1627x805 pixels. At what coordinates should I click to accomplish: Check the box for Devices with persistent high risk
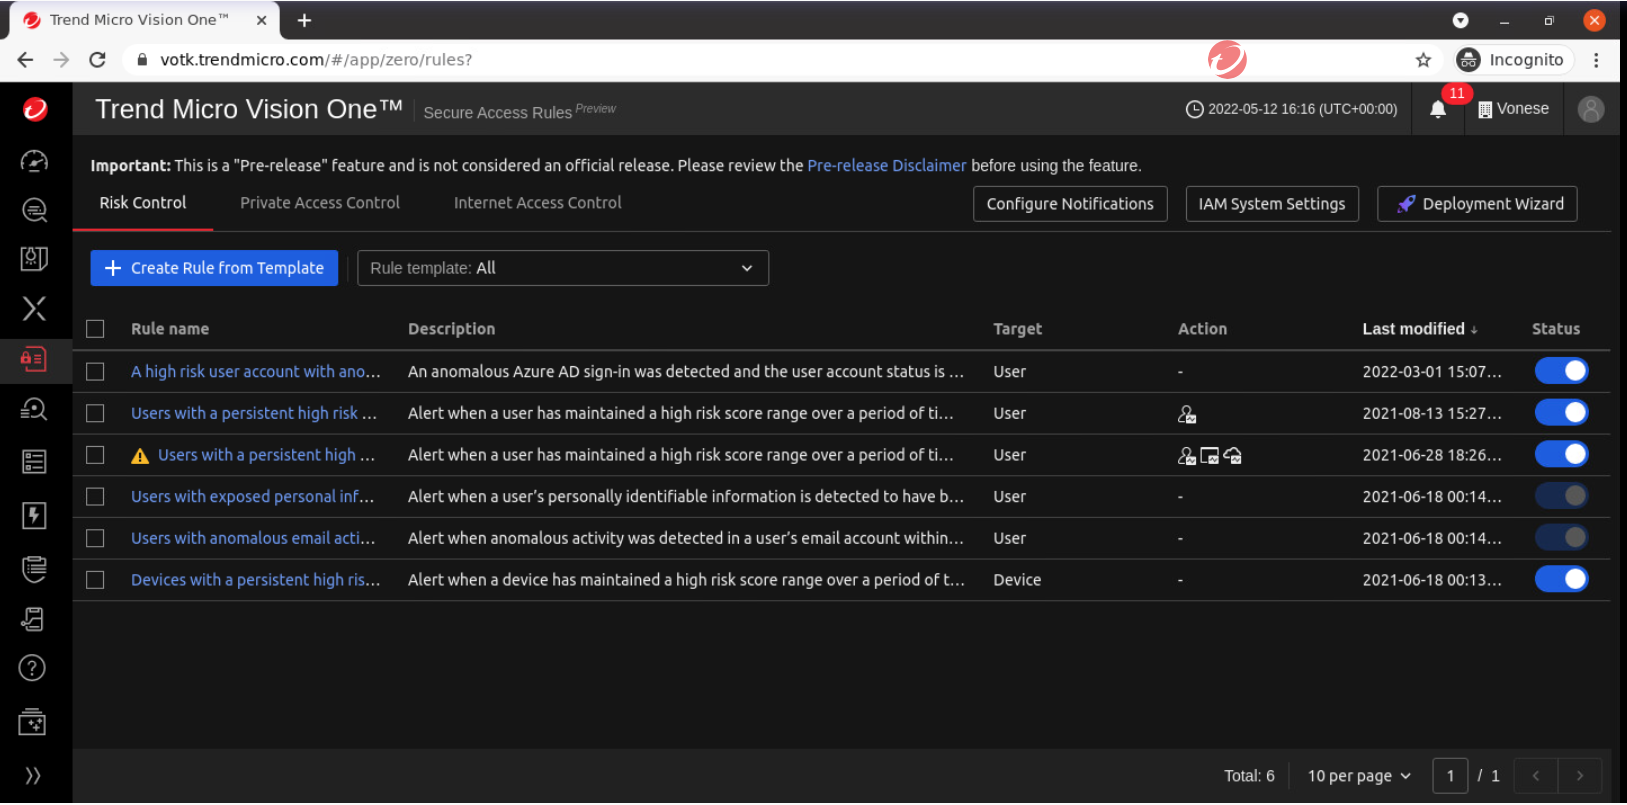[95, 580]
